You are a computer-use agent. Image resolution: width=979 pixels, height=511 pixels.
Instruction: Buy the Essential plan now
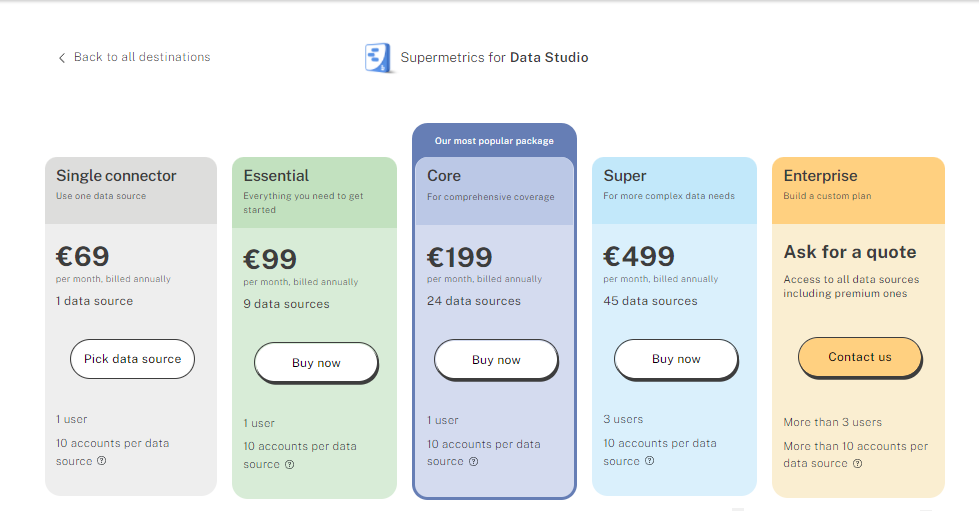coord(316,362)
